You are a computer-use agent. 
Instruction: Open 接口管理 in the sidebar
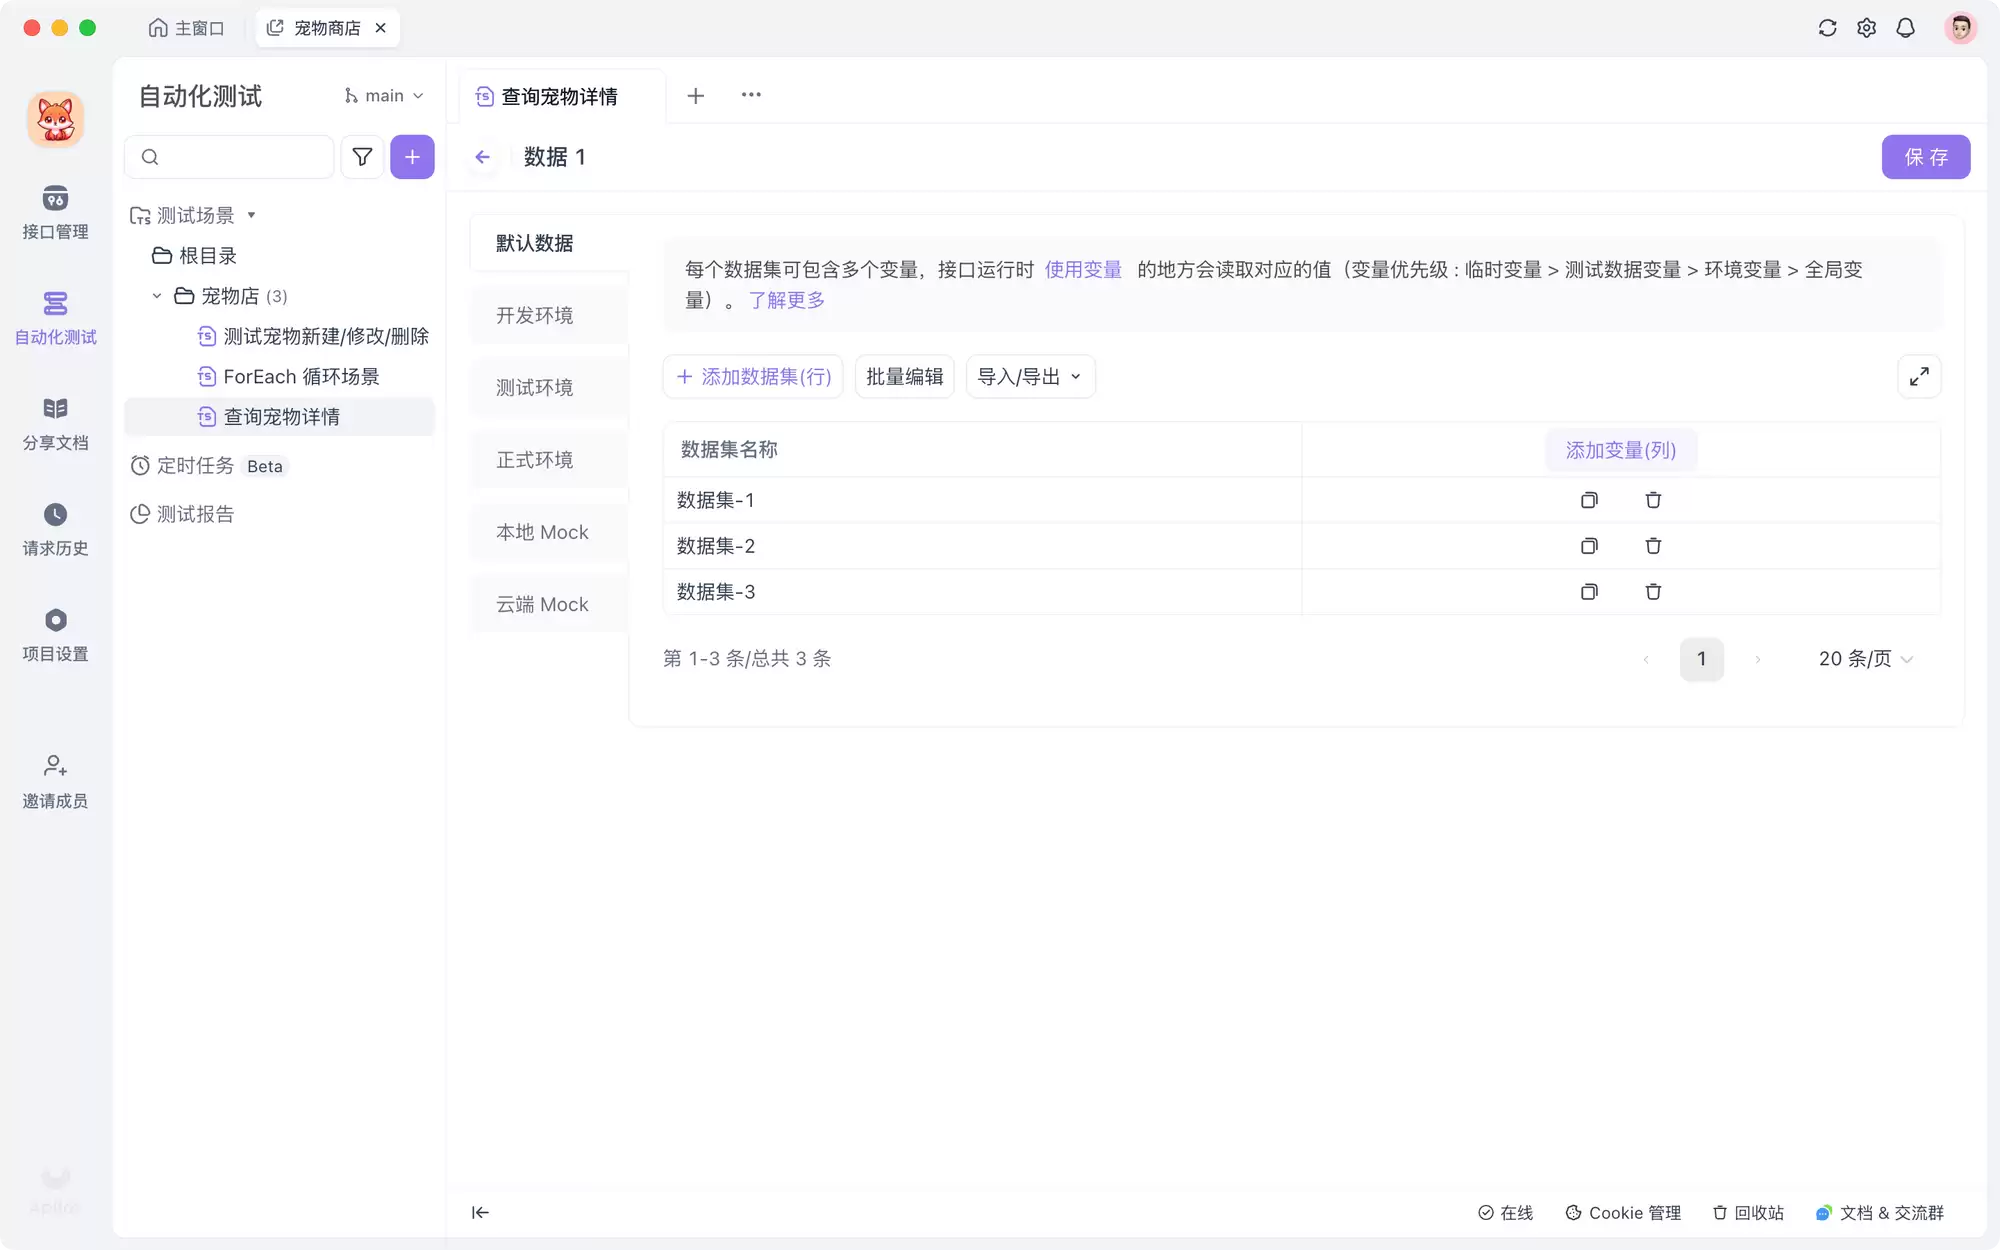click(x=55, y=213)
